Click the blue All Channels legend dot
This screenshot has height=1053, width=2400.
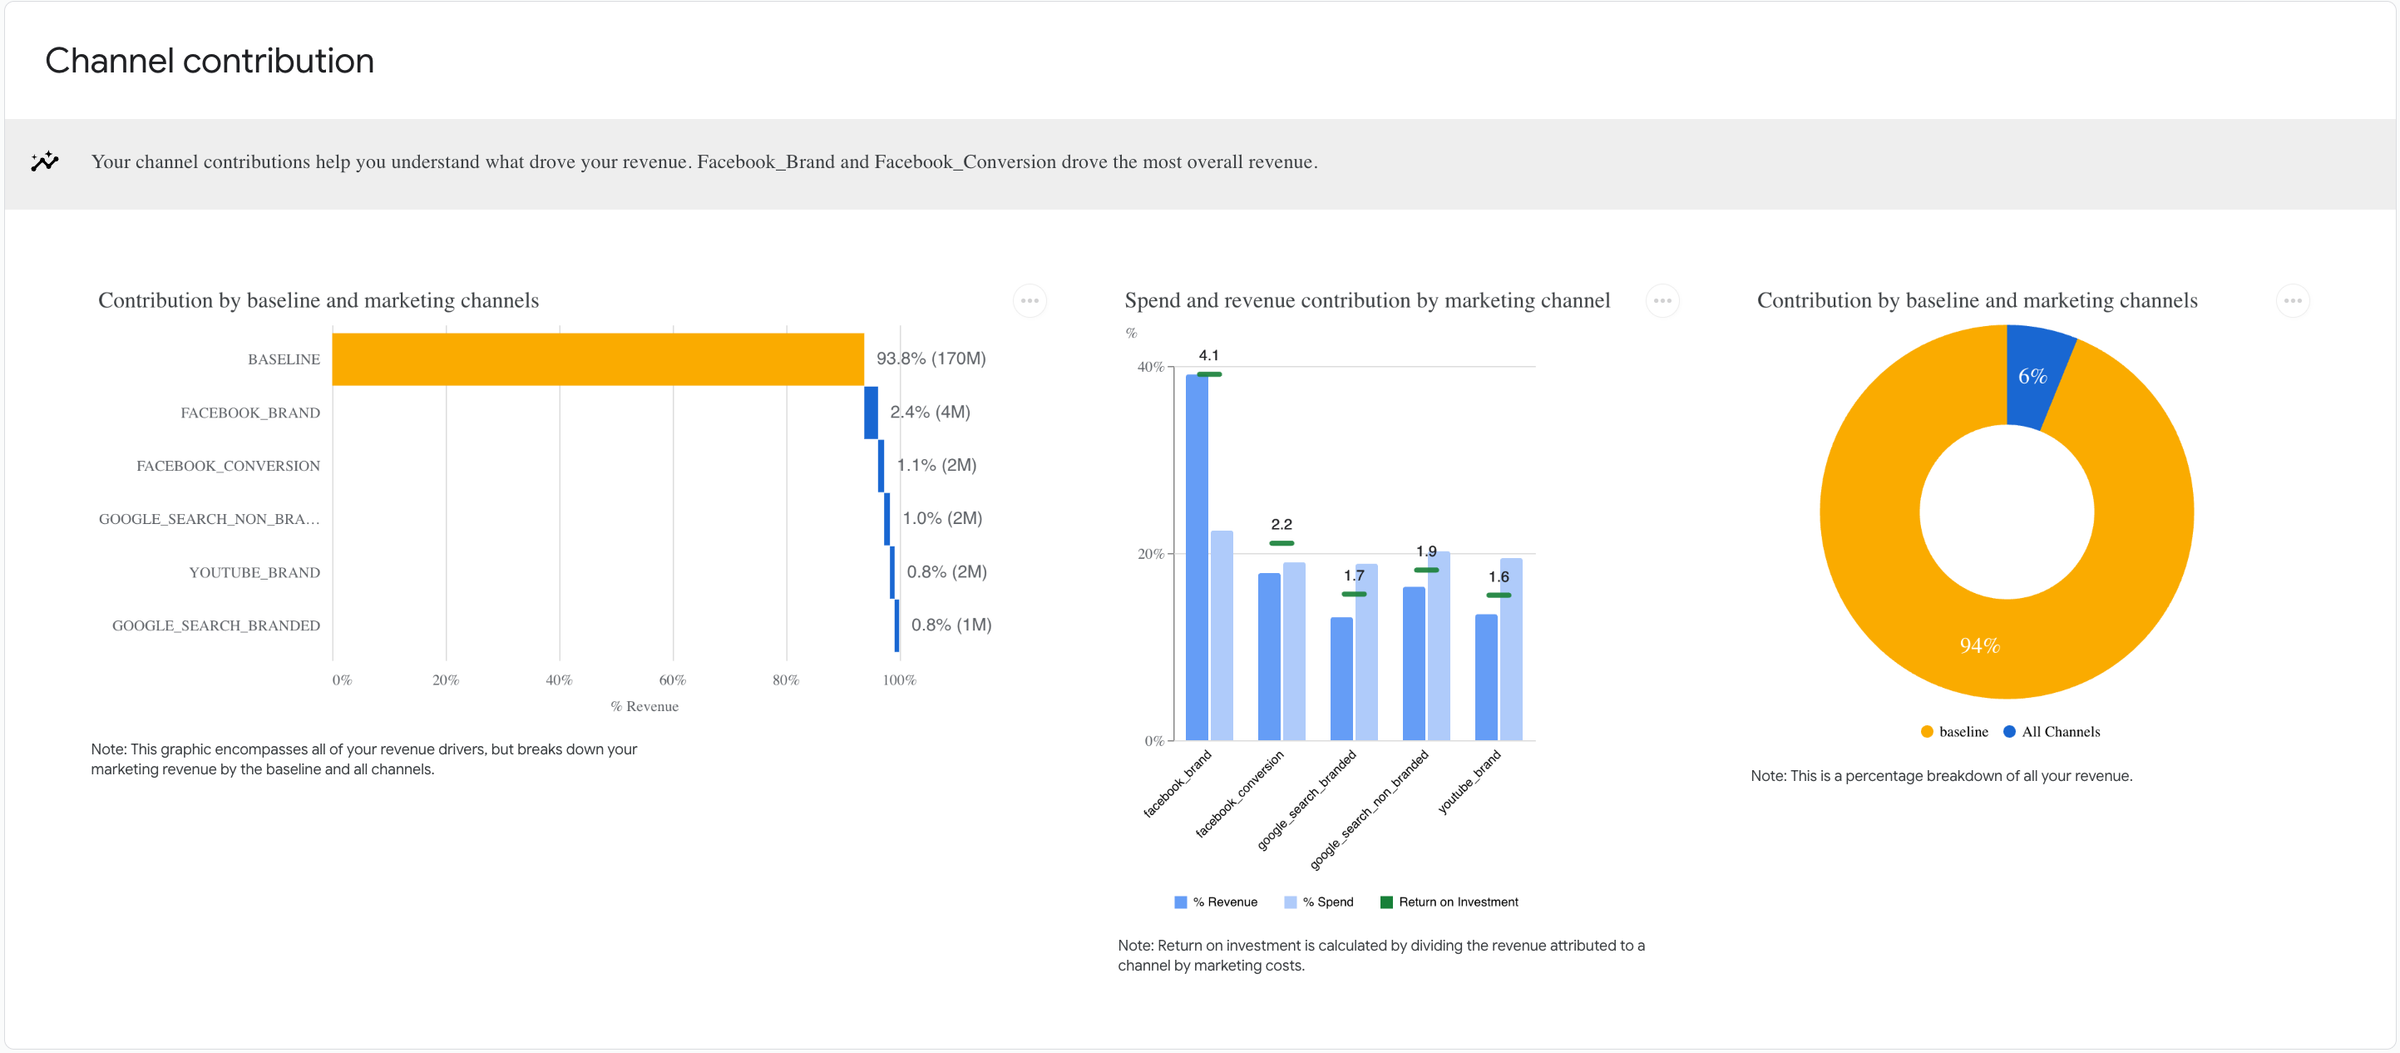tap(2007, 731)
